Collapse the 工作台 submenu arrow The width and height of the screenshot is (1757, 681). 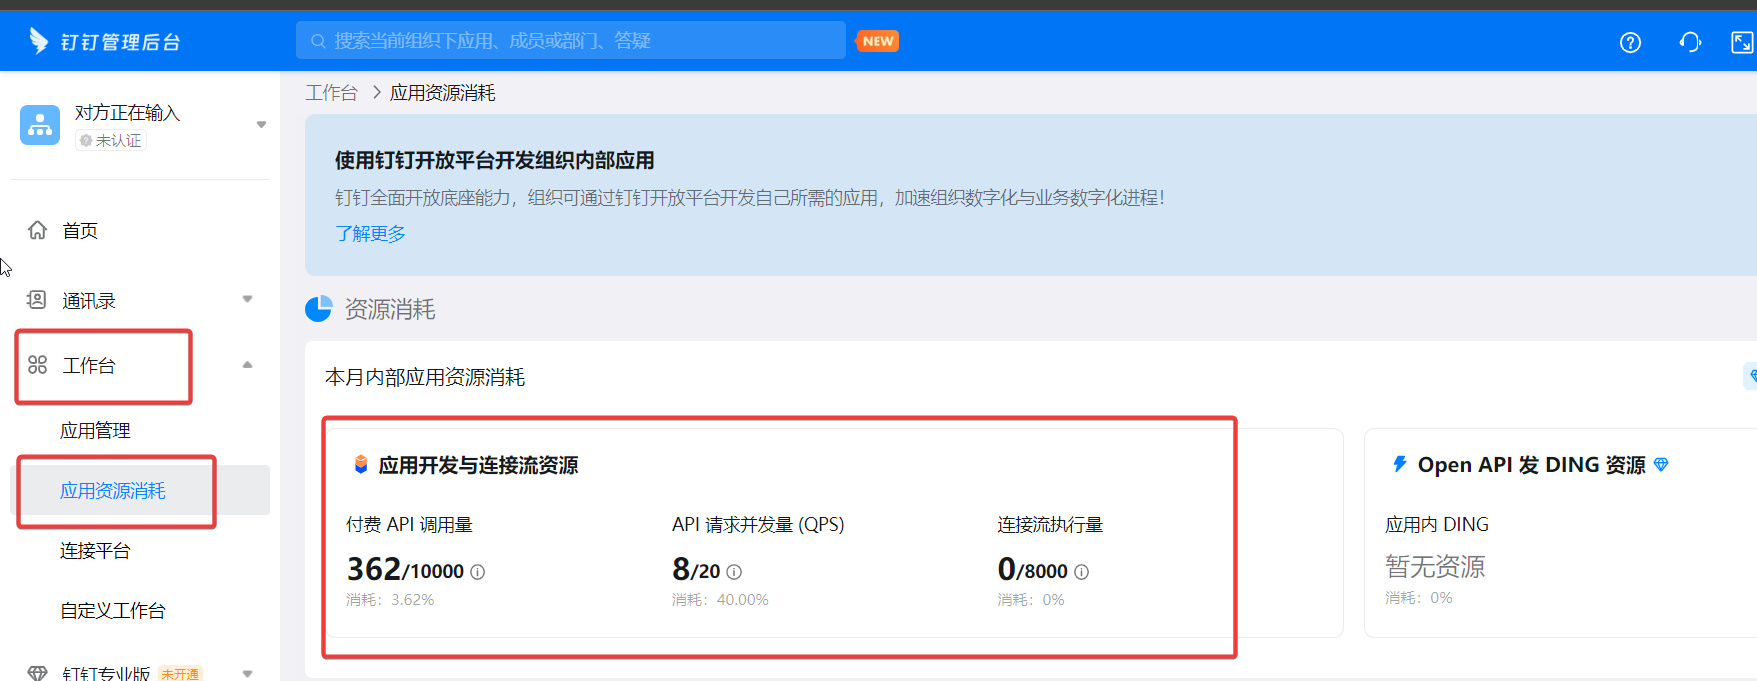[247, 365]
